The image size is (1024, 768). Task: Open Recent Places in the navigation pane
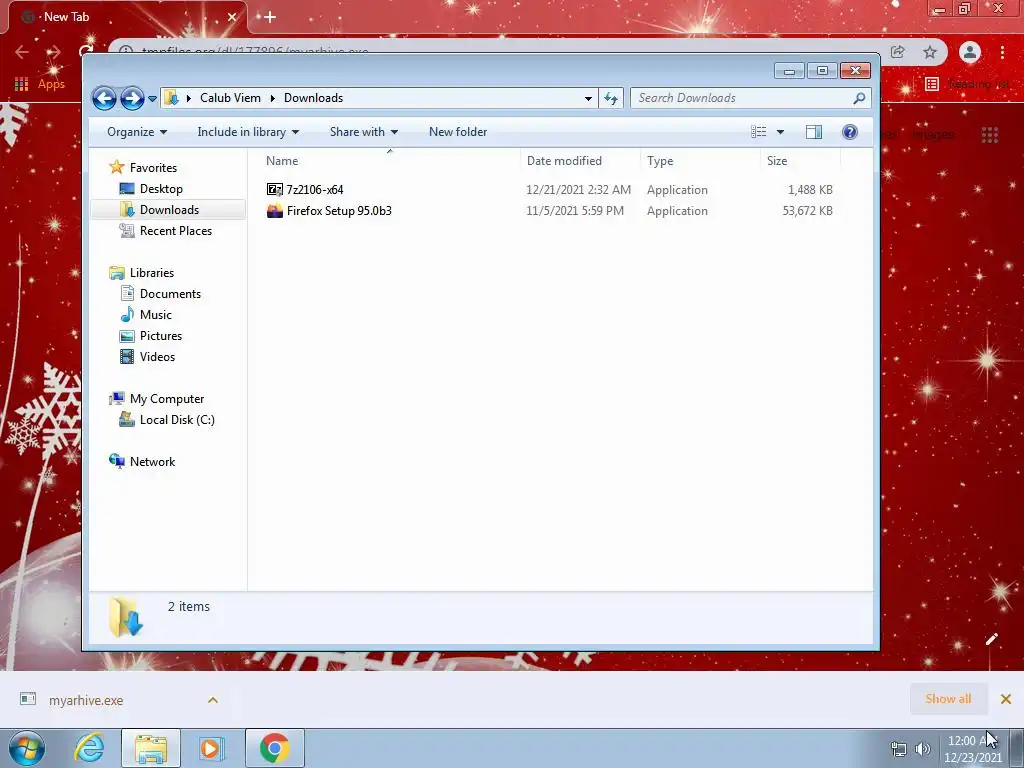pyautogui.click(x=176, y=231)
